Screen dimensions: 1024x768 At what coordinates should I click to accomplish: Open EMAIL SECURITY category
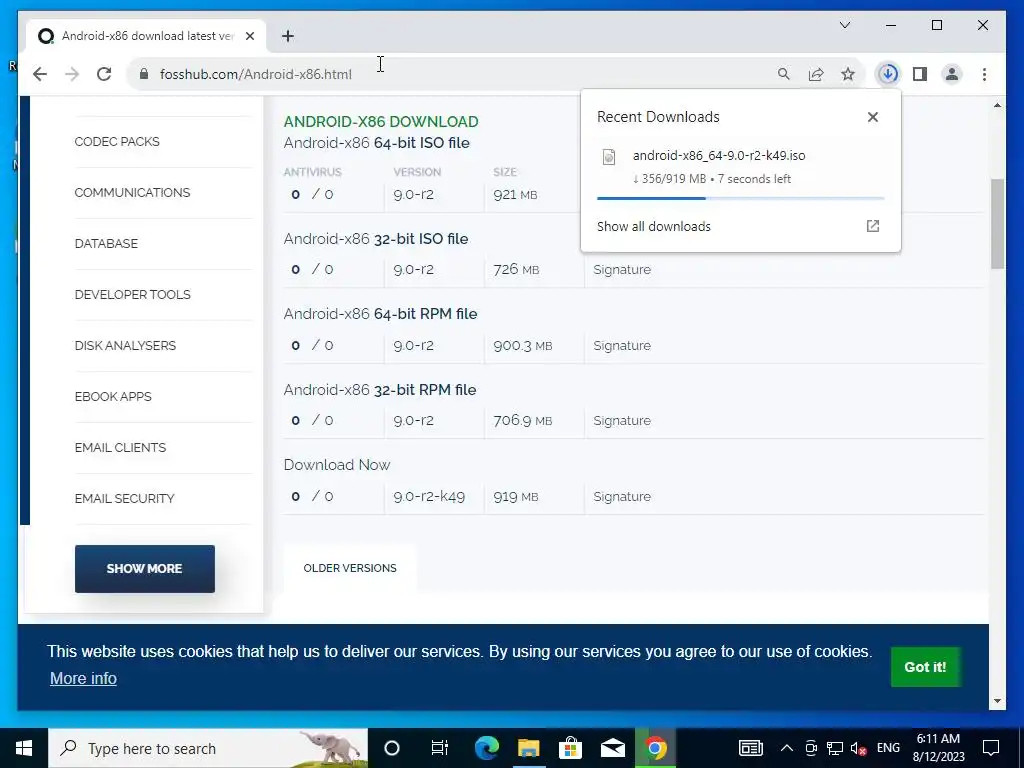tap(125, 498)
